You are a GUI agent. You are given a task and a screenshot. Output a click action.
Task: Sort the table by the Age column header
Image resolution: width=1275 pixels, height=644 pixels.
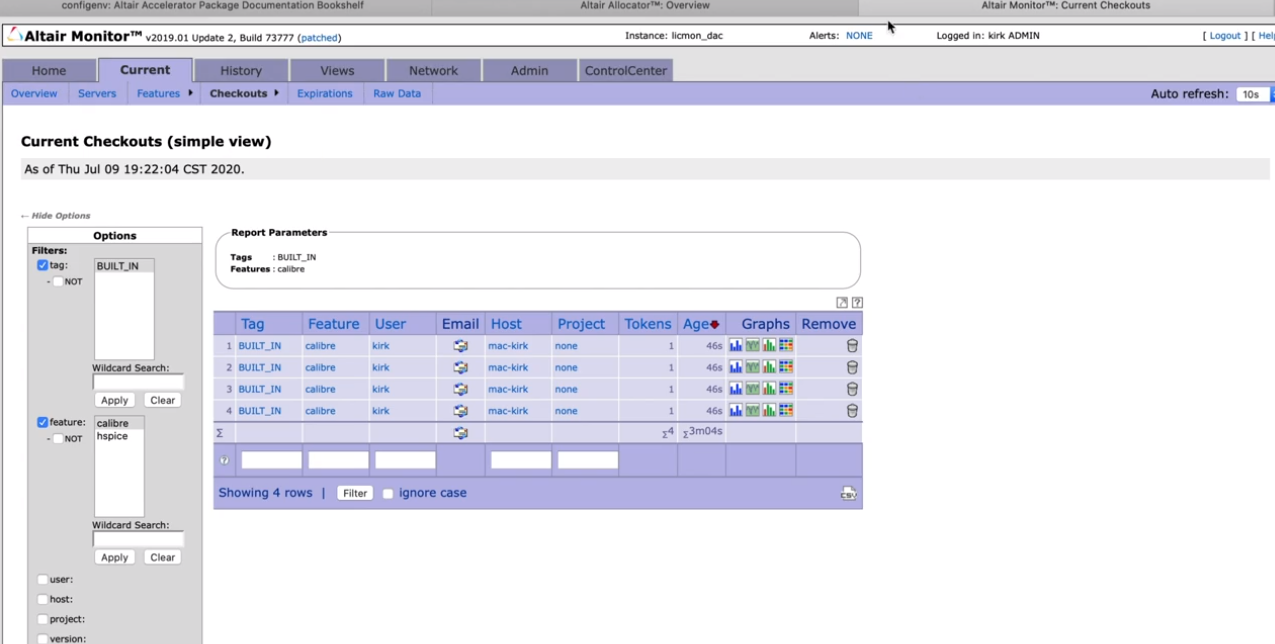pos(696,324)
